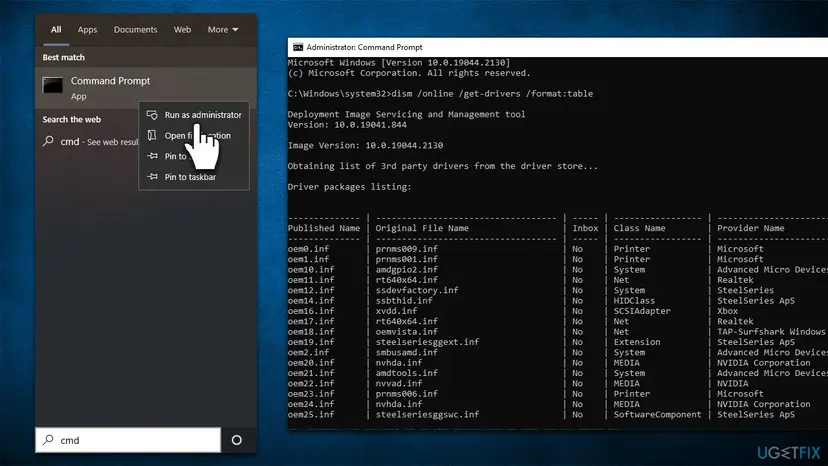Click the Image Version: 10.0.19044.2130 line
The width and height of the screenshot is (828, 466).
pyautogui.click(x=365, y=145)
